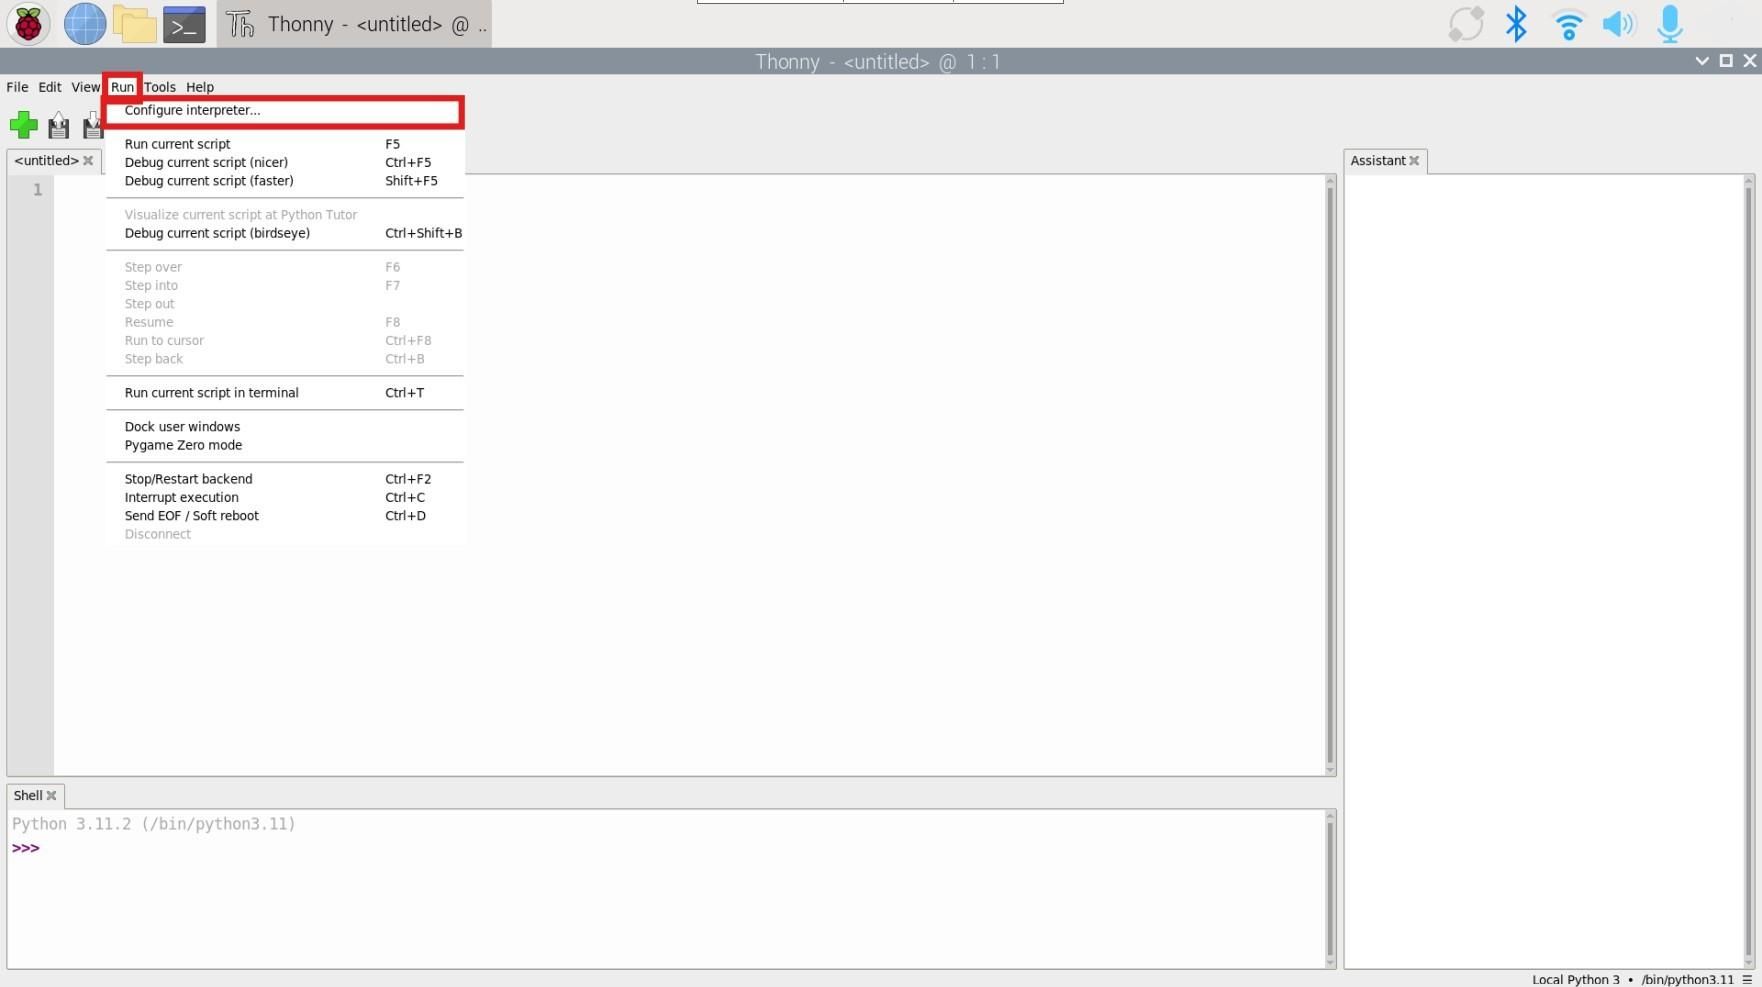Viewport: 1762px width, 987px height.
Task: Click the green New file plus icon
Action: coord(24,125)
